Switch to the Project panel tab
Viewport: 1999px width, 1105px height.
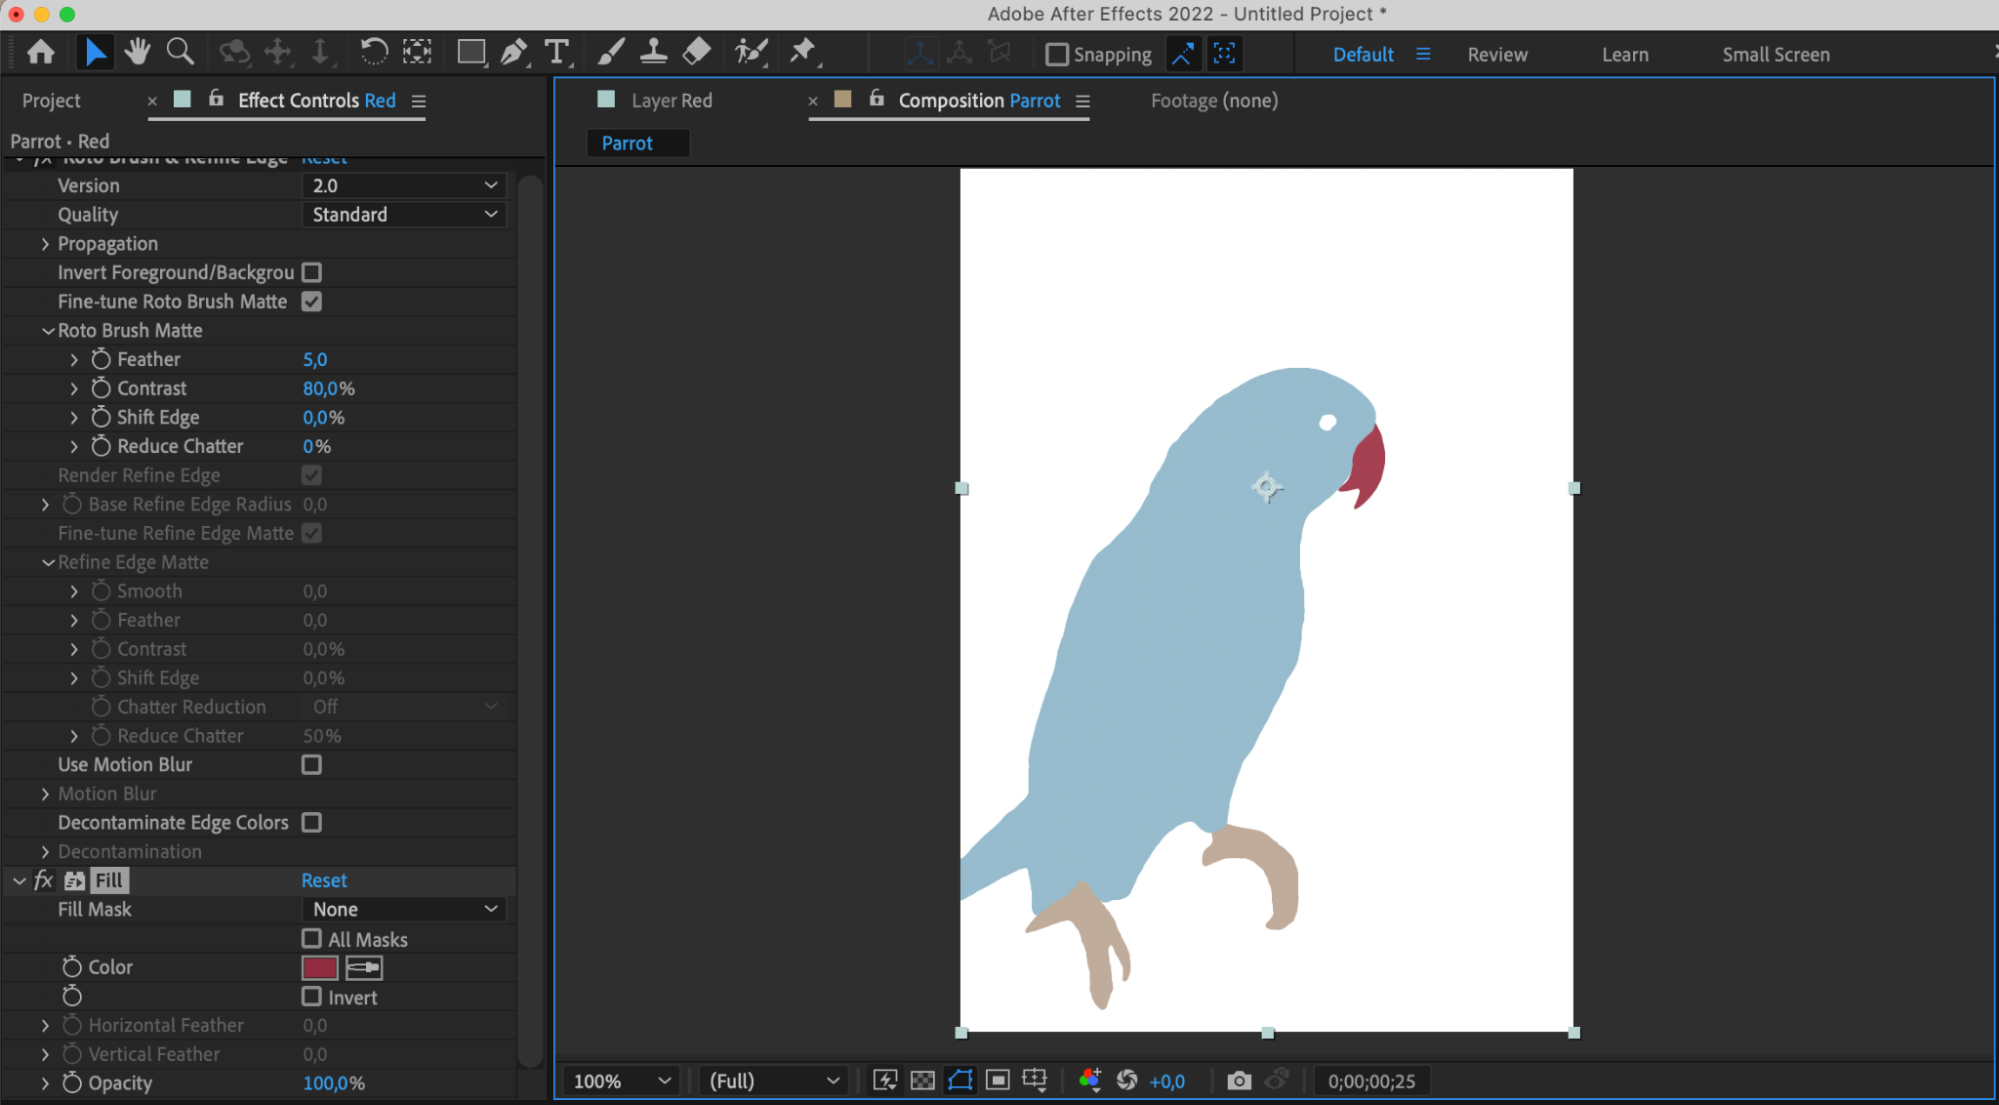click(x=51, y=100)
